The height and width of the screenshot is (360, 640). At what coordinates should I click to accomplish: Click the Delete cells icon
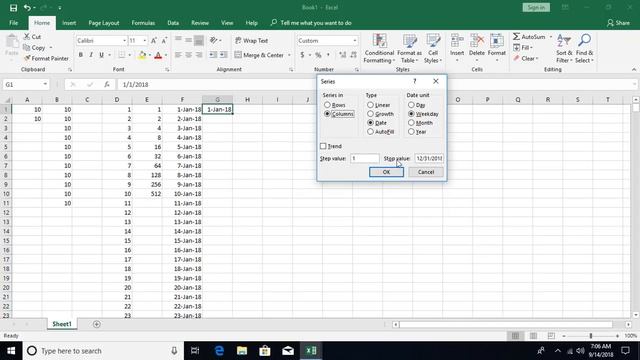point(477,41)
